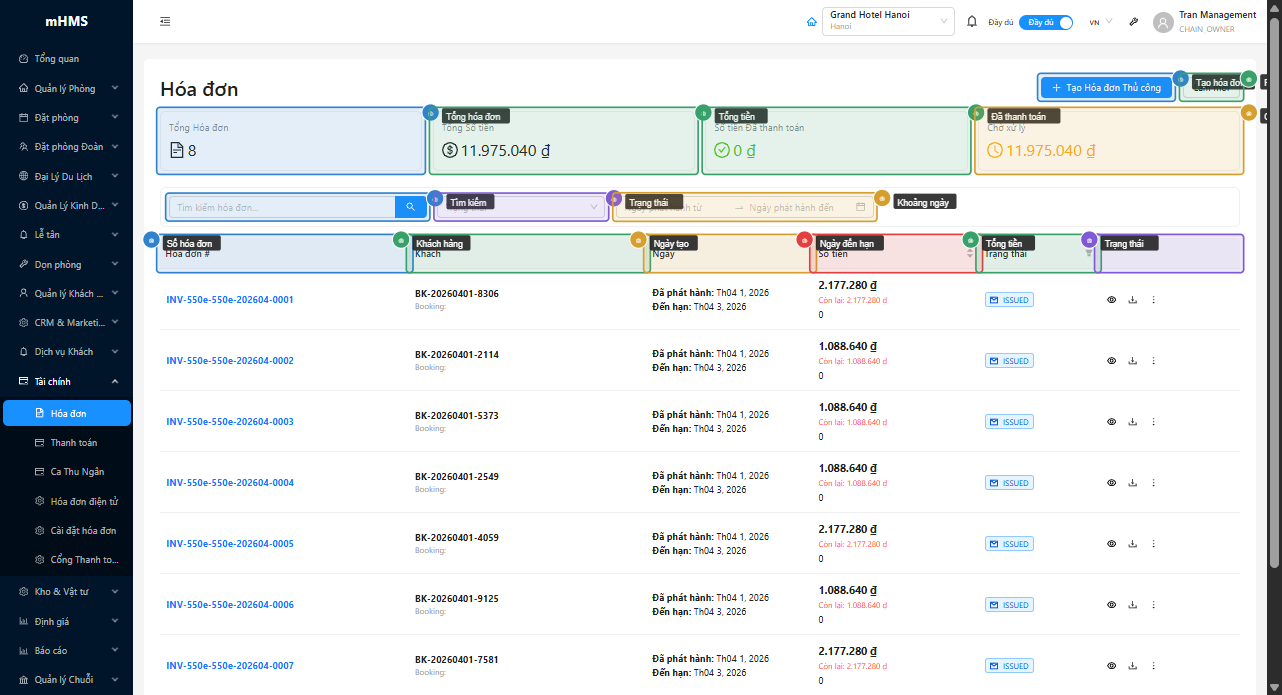
Task: Click the key icon in the top header
Action: tap(1134, 22)
